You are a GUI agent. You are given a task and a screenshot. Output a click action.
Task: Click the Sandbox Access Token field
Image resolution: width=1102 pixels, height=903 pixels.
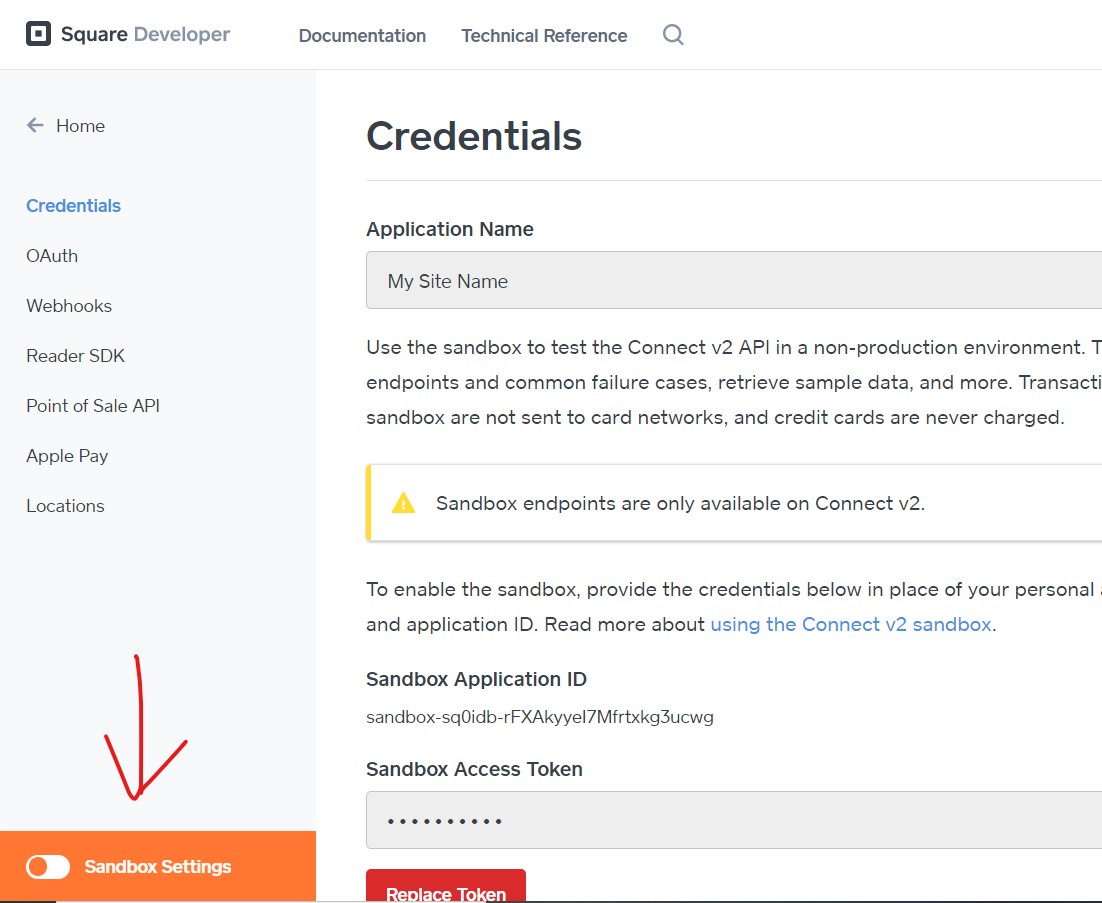pyautogui.click(x=734, y=820)
